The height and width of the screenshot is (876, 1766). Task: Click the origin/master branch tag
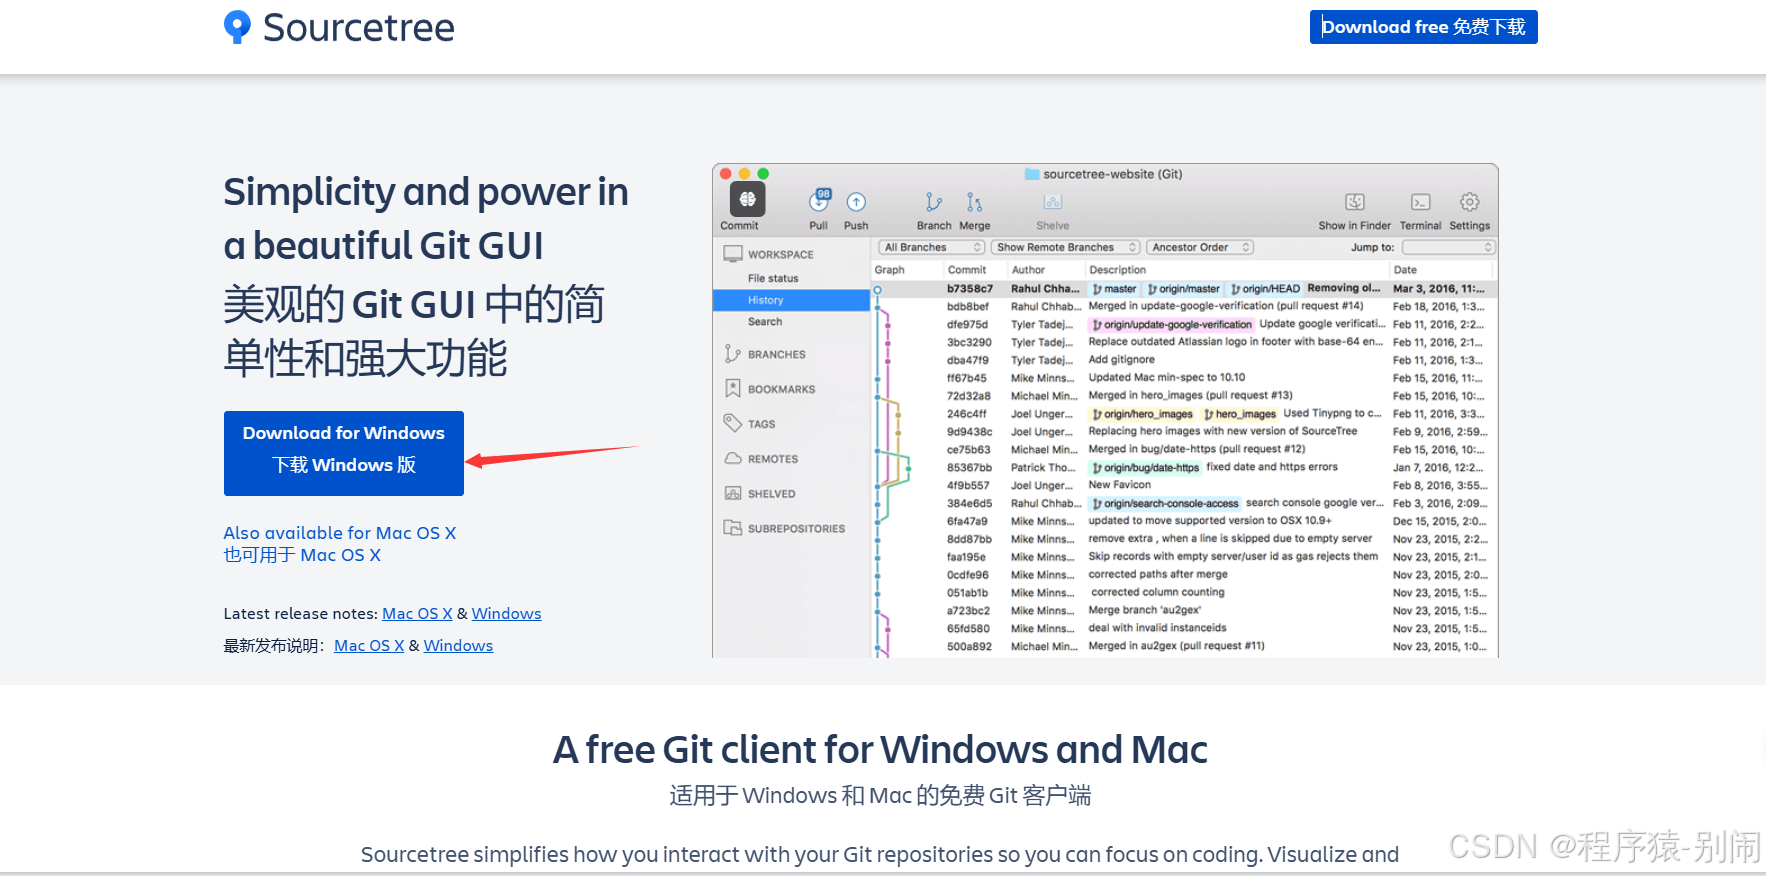coord(1184,289)
